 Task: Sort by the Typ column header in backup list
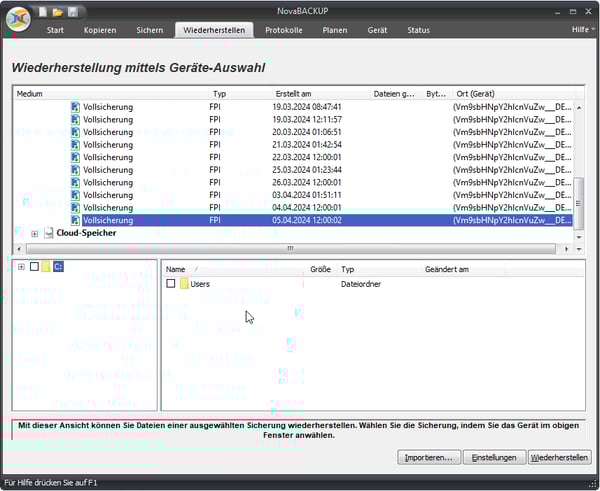point(241,94)
